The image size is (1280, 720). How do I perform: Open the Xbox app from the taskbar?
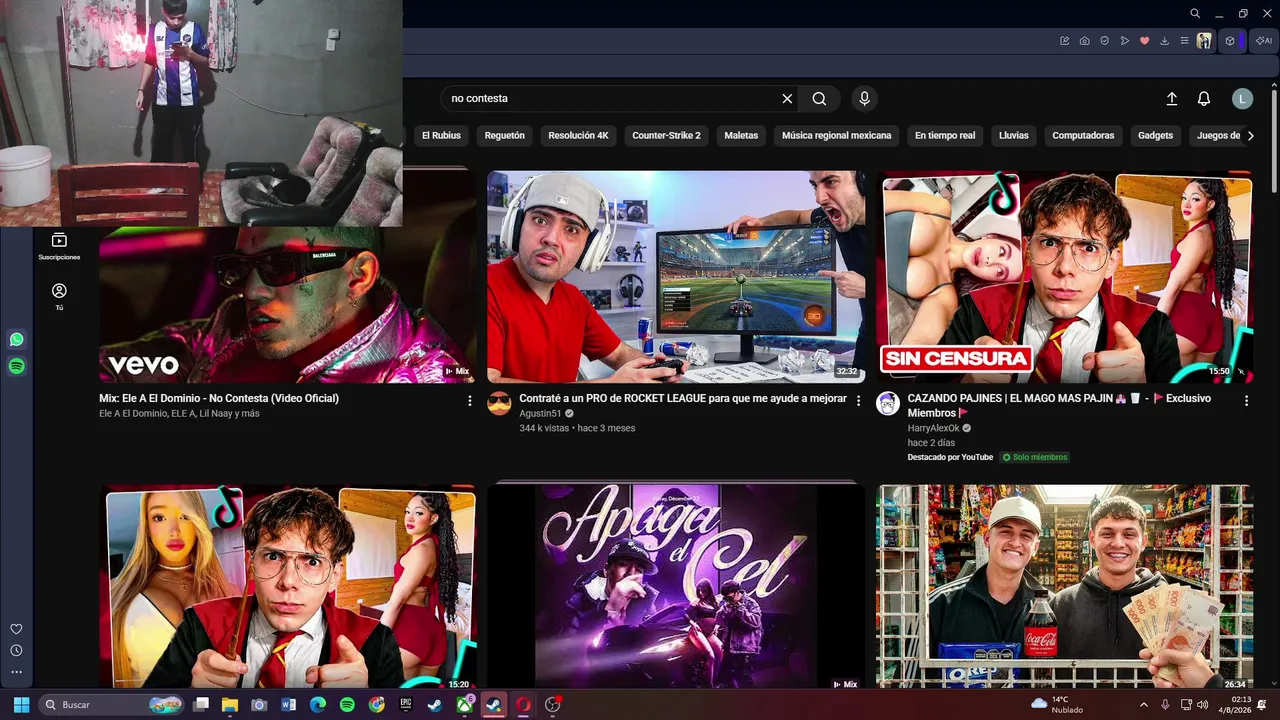464,705
